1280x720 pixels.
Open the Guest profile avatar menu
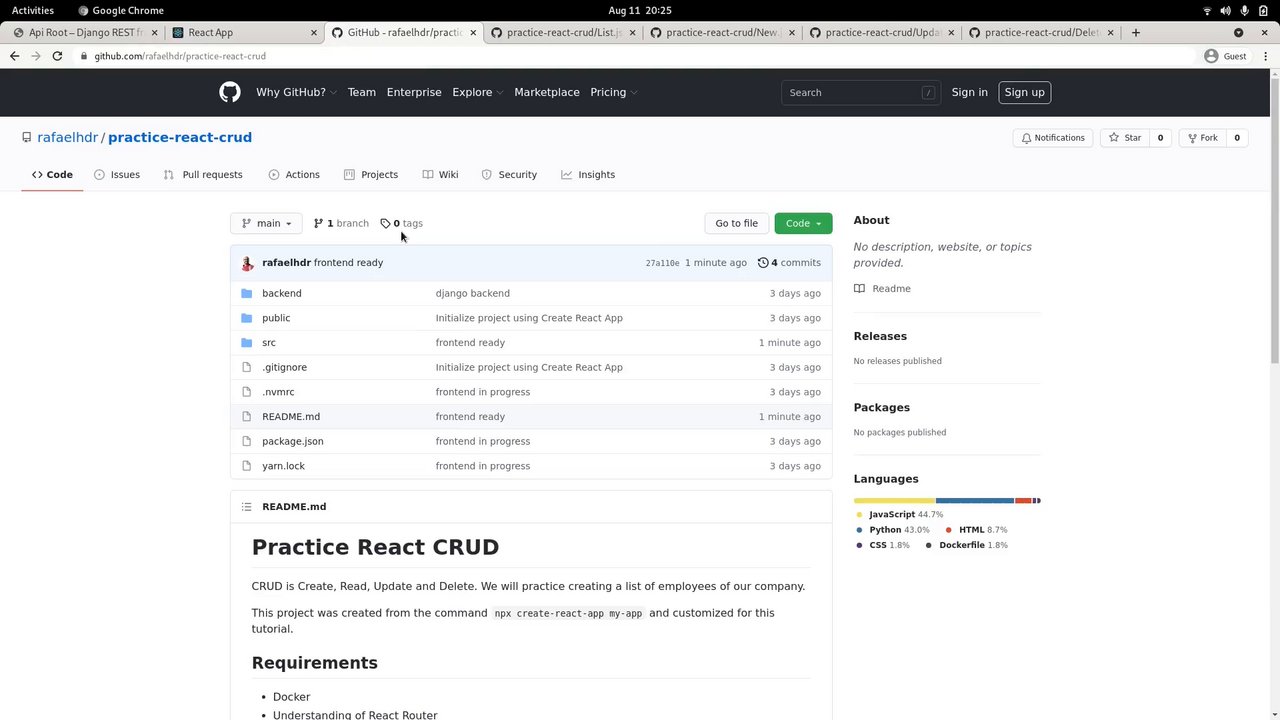tap(1226, 56)
